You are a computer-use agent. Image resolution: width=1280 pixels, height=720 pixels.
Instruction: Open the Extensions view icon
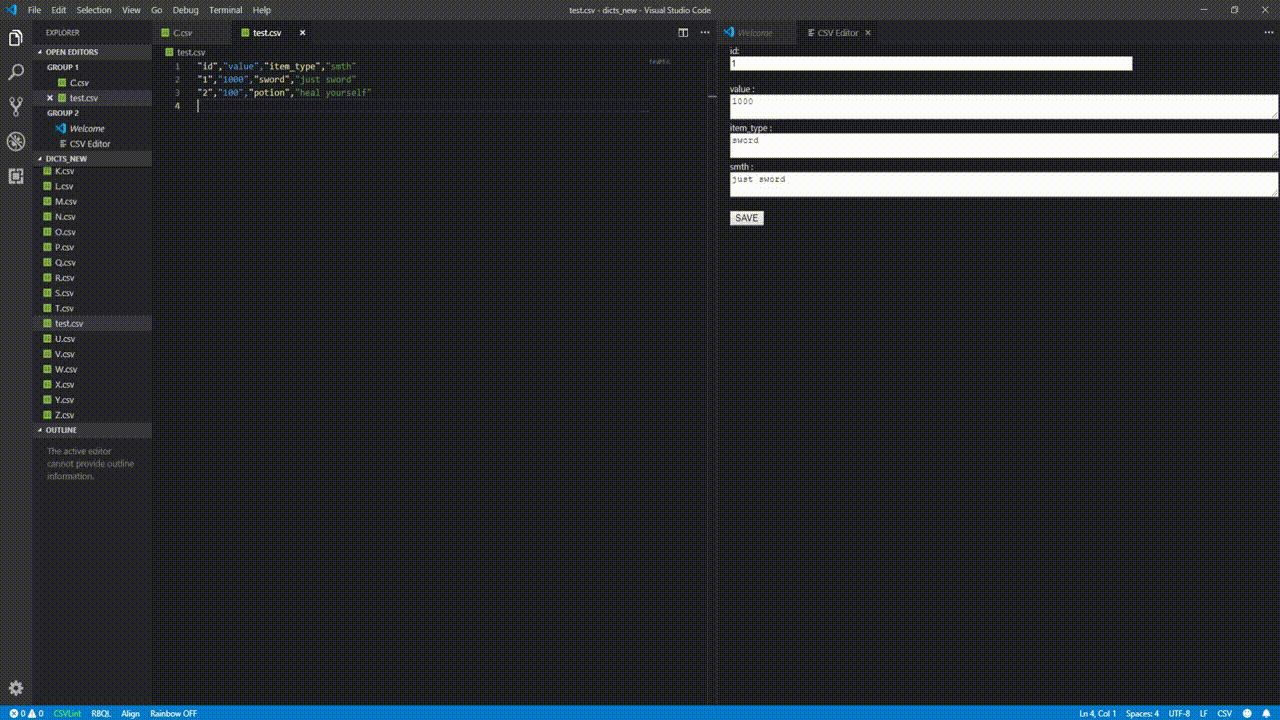(x=15, y=176)
